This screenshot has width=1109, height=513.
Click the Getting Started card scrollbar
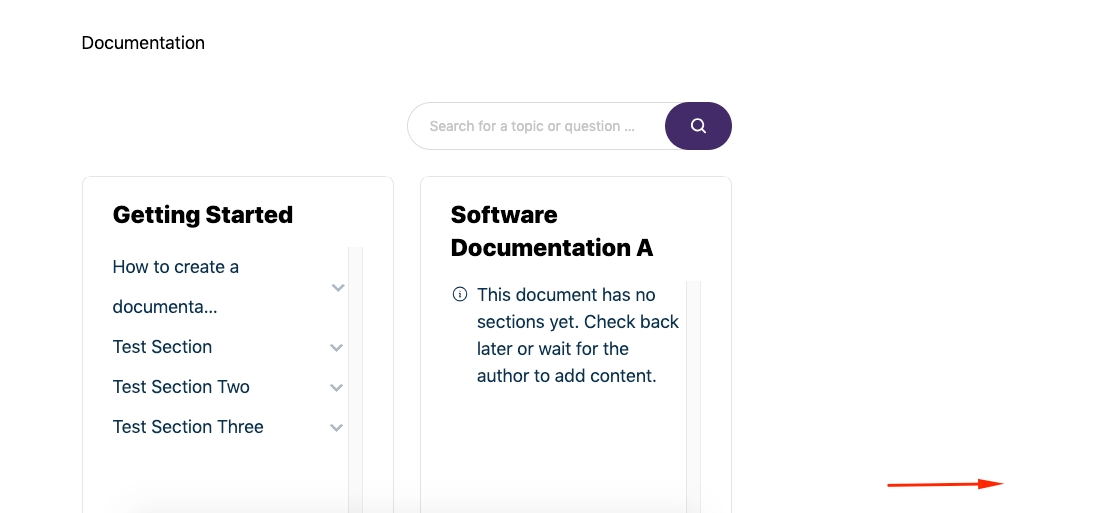(355, 380)
